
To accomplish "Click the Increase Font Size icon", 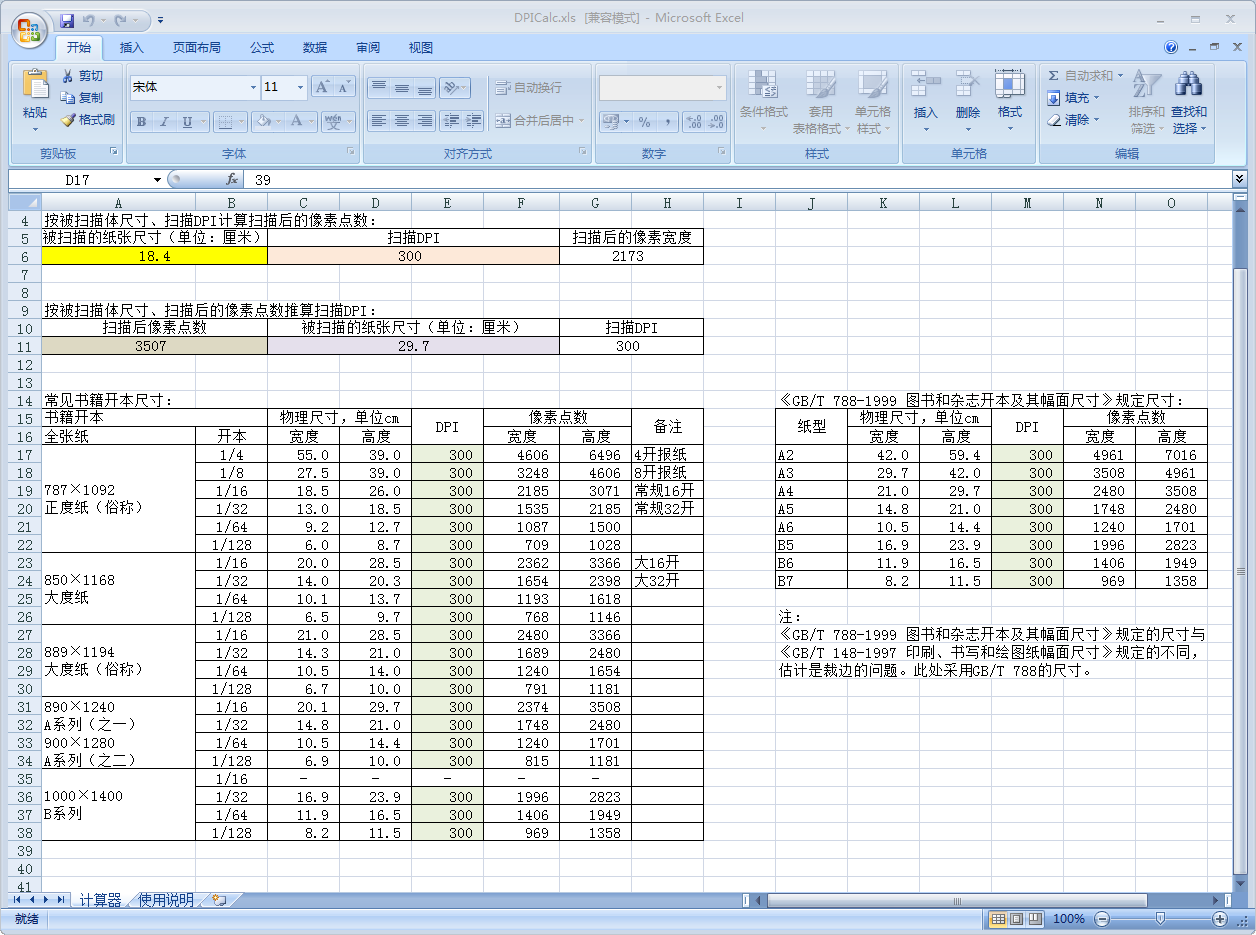I will (x=321, y=88).
